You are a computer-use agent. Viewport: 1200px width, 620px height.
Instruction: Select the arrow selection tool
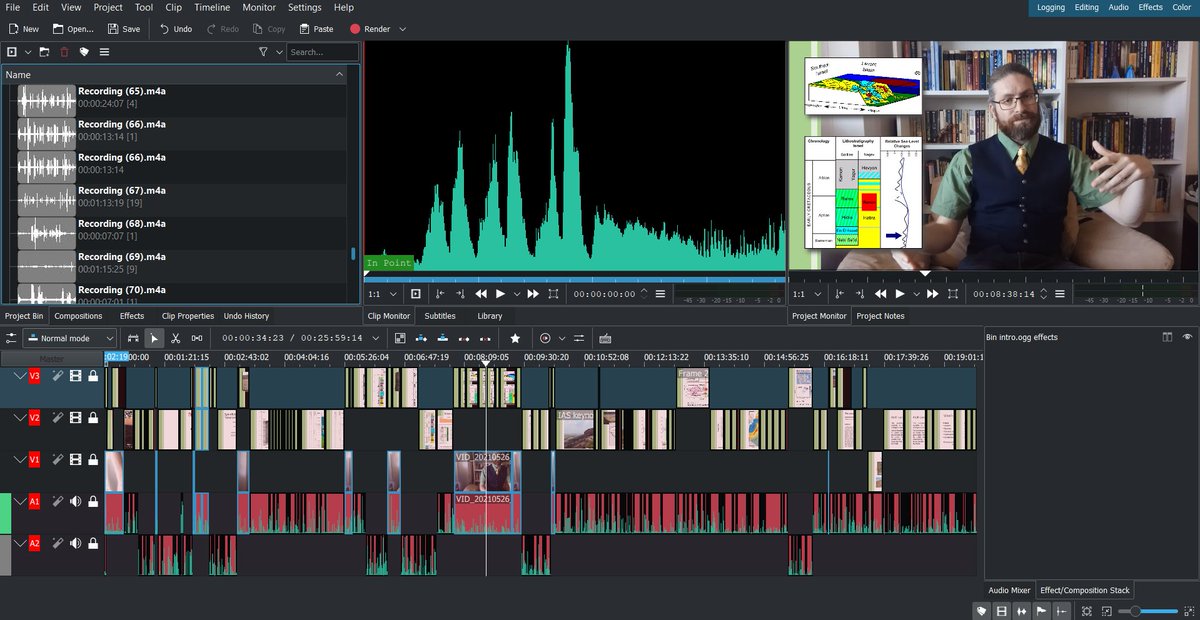(154, 338)
